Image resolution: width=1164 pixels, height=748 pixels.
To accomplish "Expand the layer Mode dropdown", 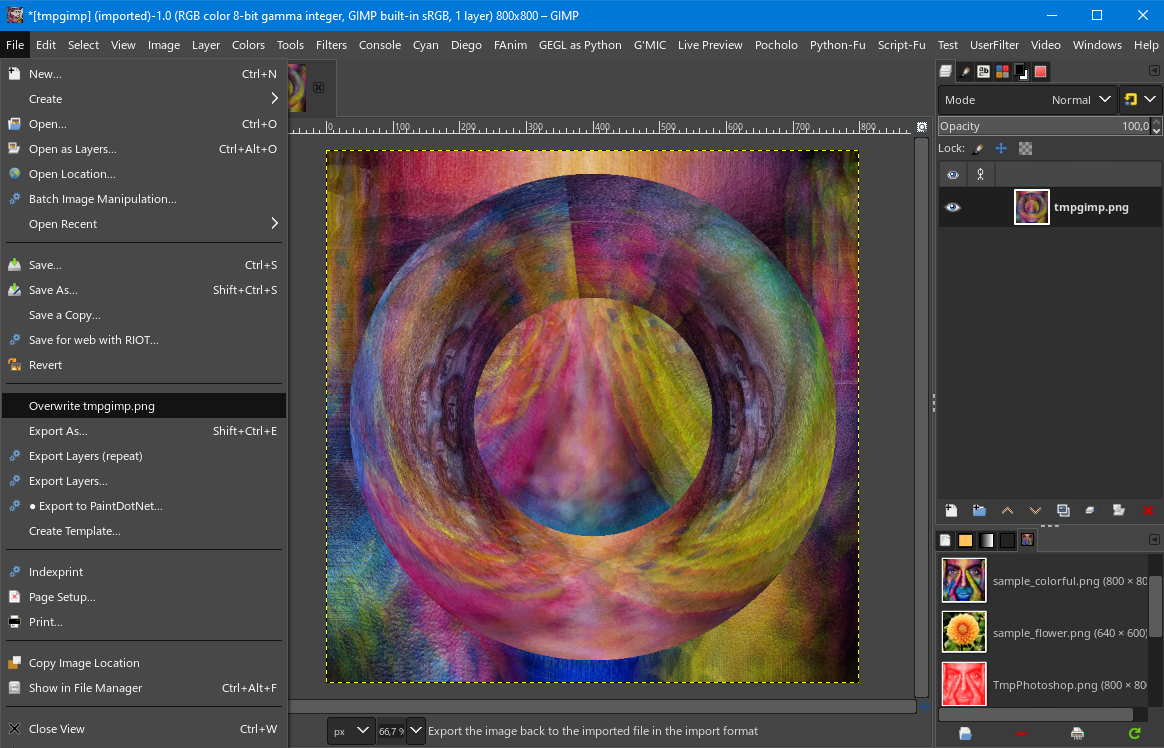I will coord(1027,99).
